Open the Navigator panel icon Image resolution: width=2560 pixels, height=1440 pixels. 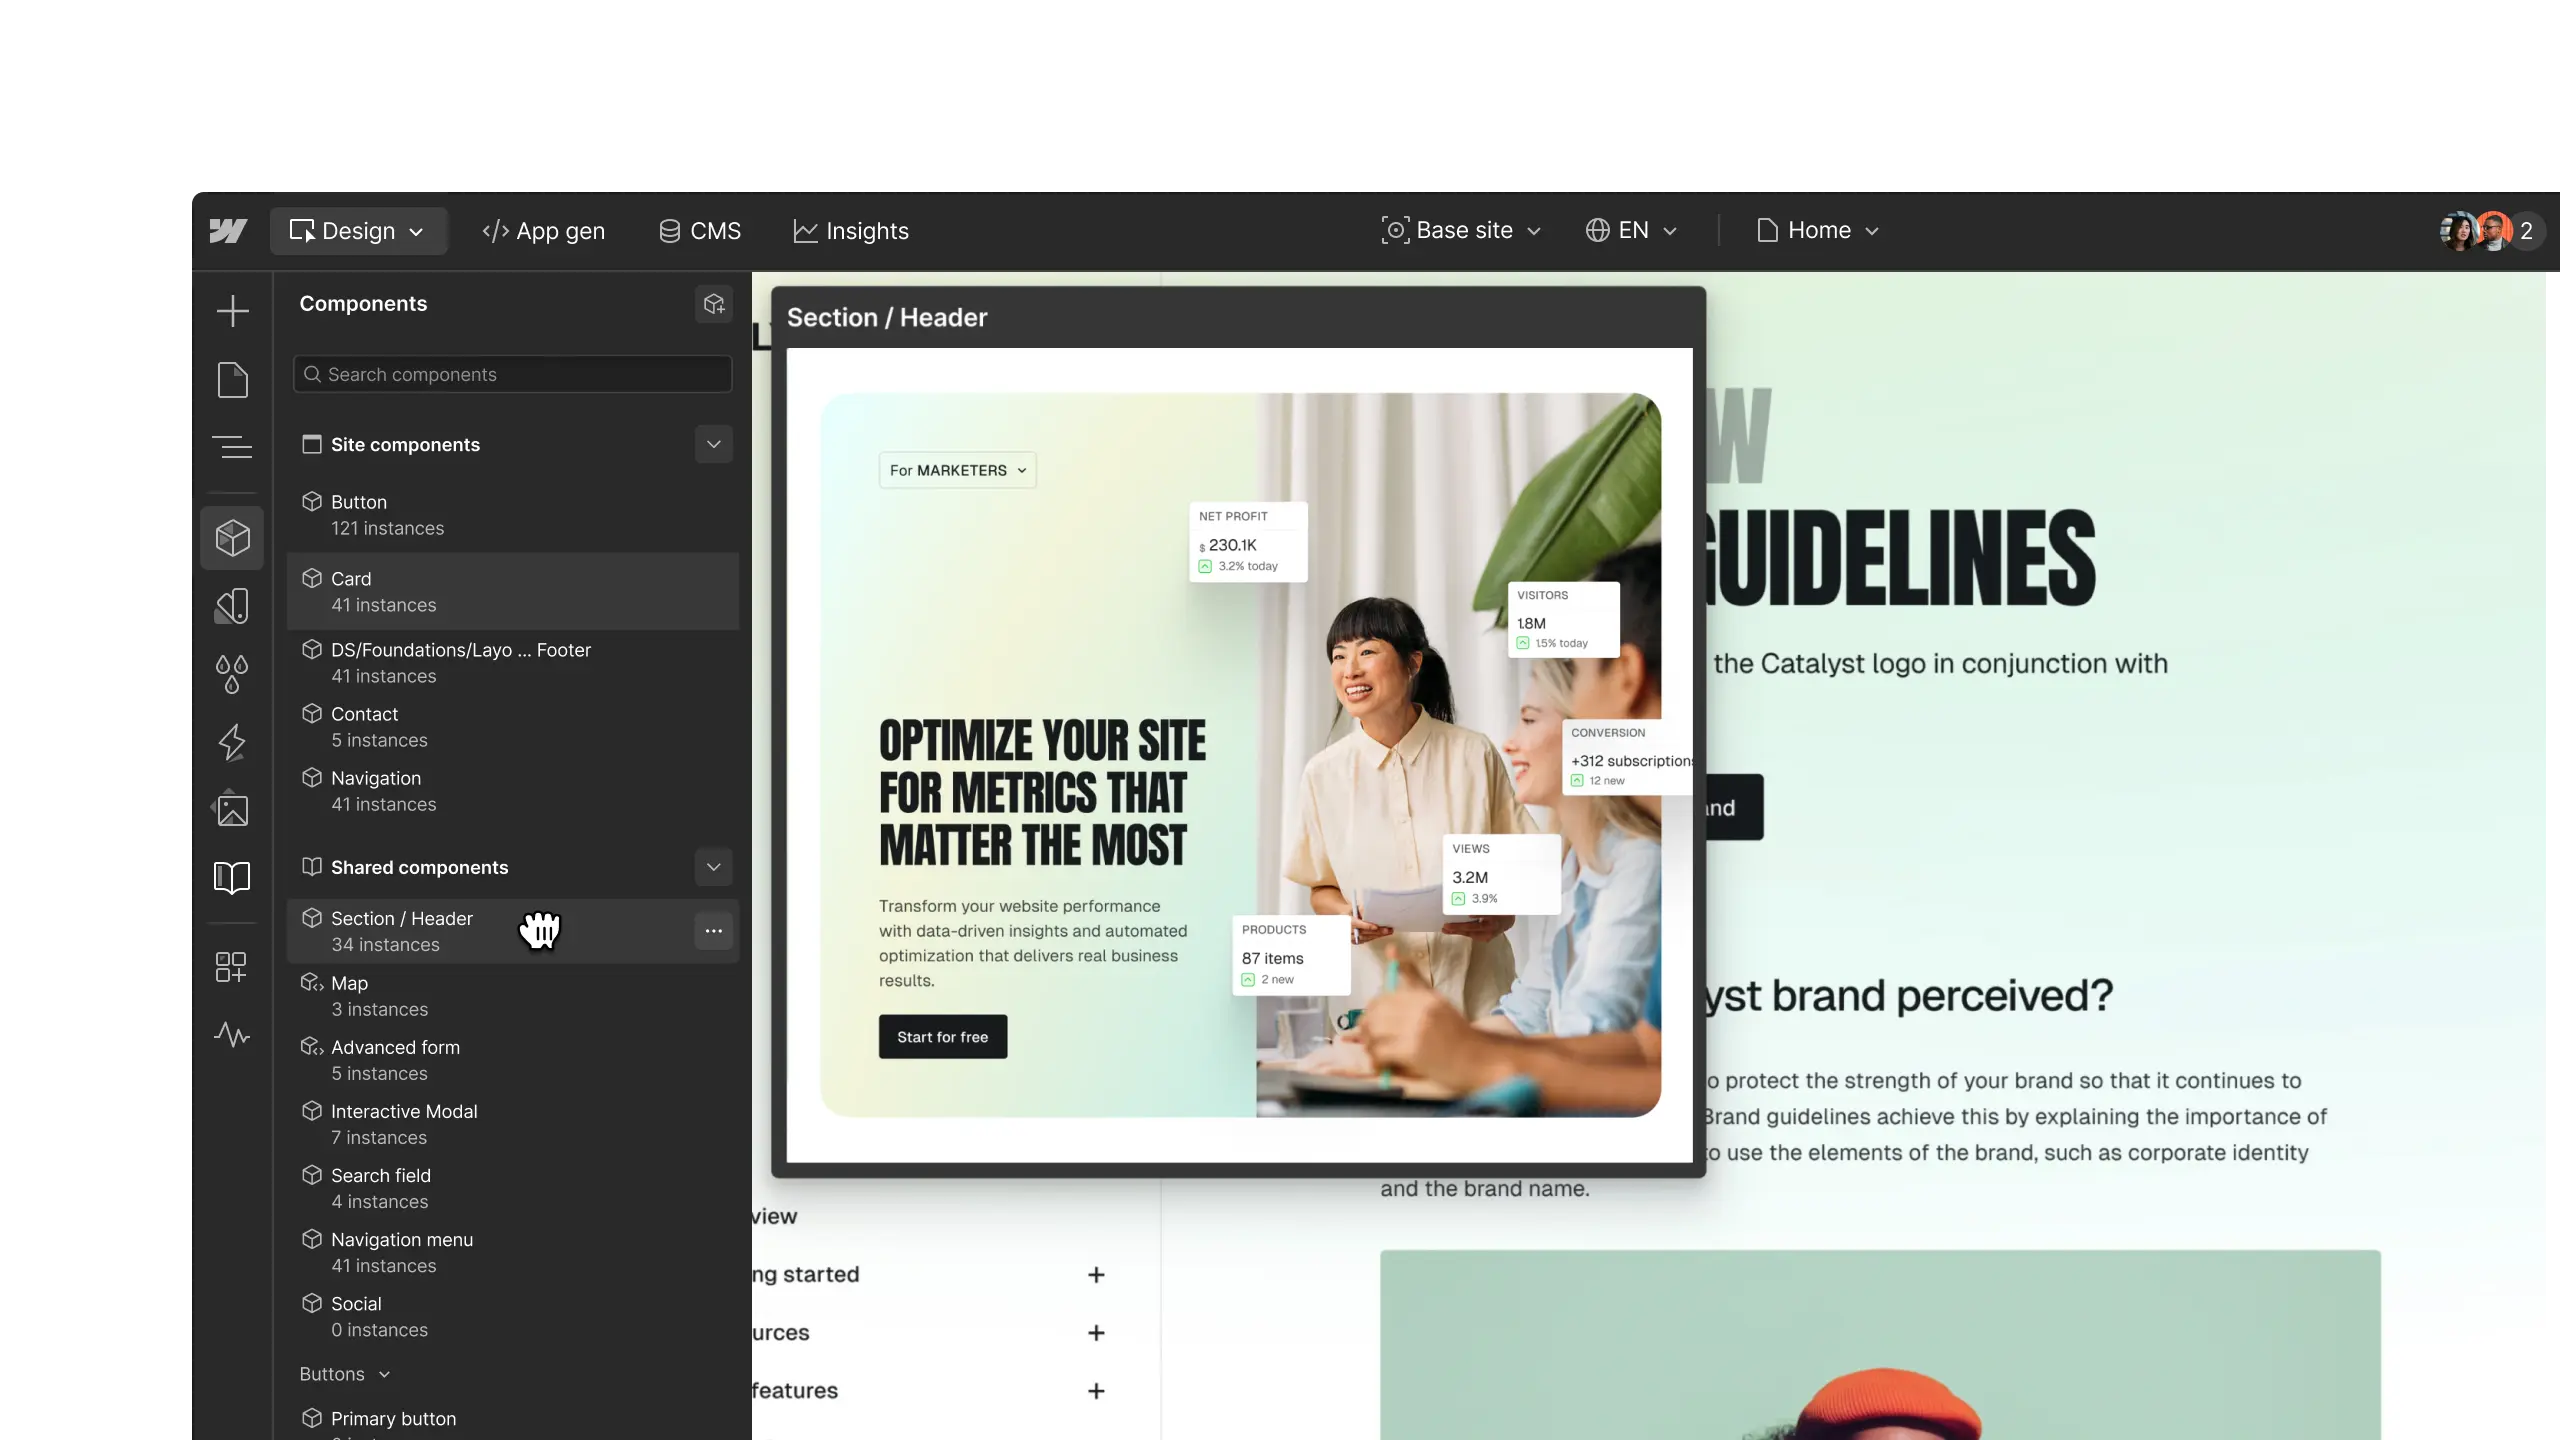tap(232, 446)
